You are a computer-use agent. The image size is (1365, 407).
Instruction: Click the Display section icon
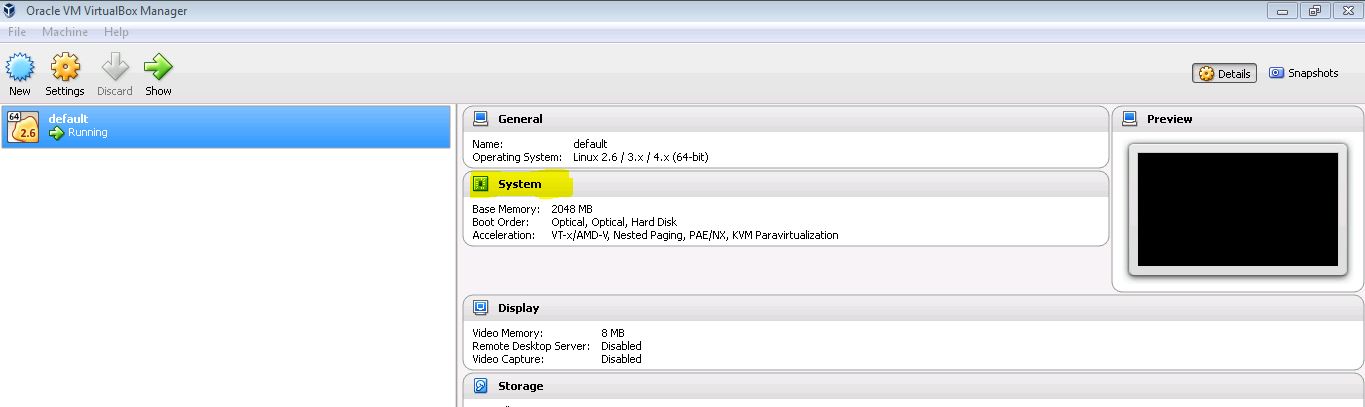[480, 308]
